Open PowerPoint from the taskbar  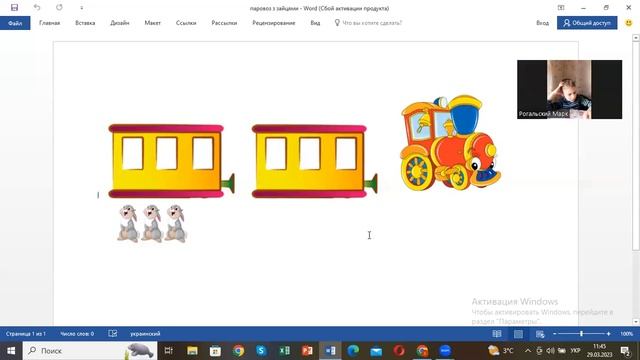(x=307, y=351)
